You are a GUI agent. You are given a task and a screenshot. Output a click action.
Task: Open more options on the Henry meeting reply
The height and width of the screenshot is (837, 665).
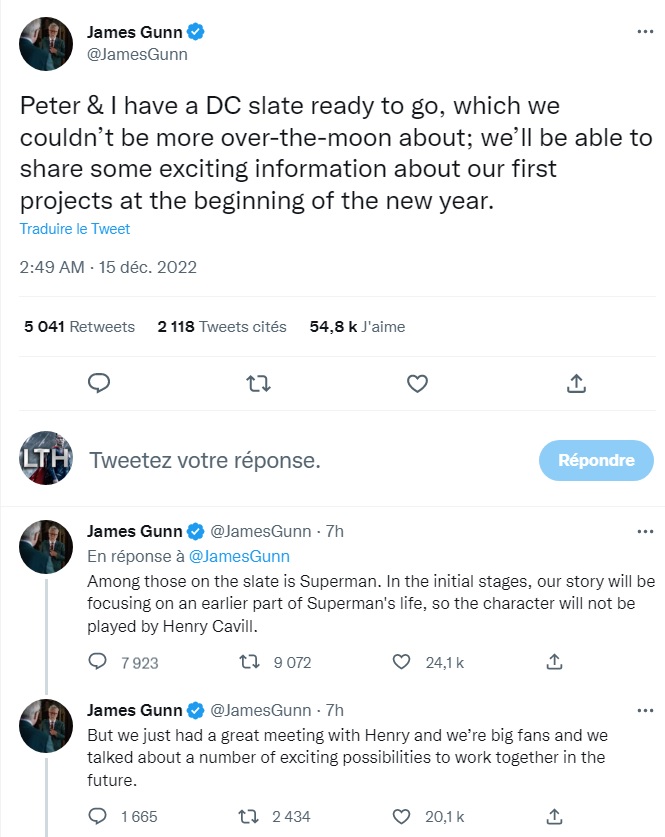645,710
